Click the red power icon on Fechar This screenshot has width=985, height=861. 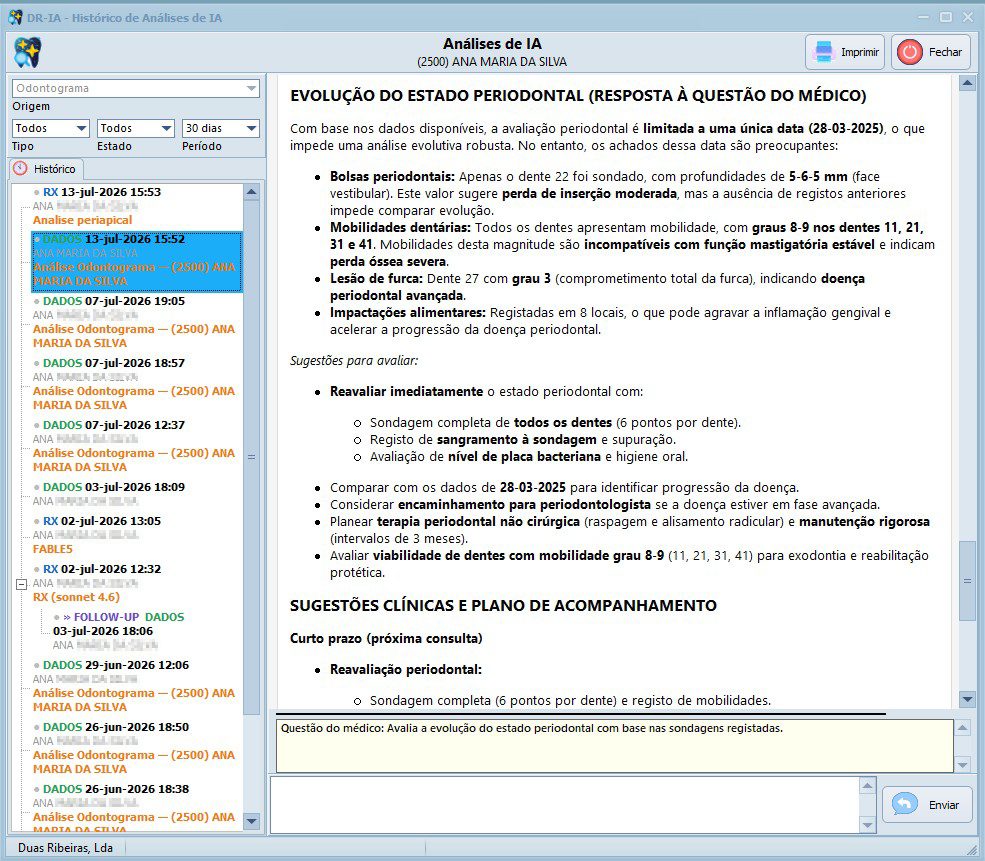coord(909,52)
